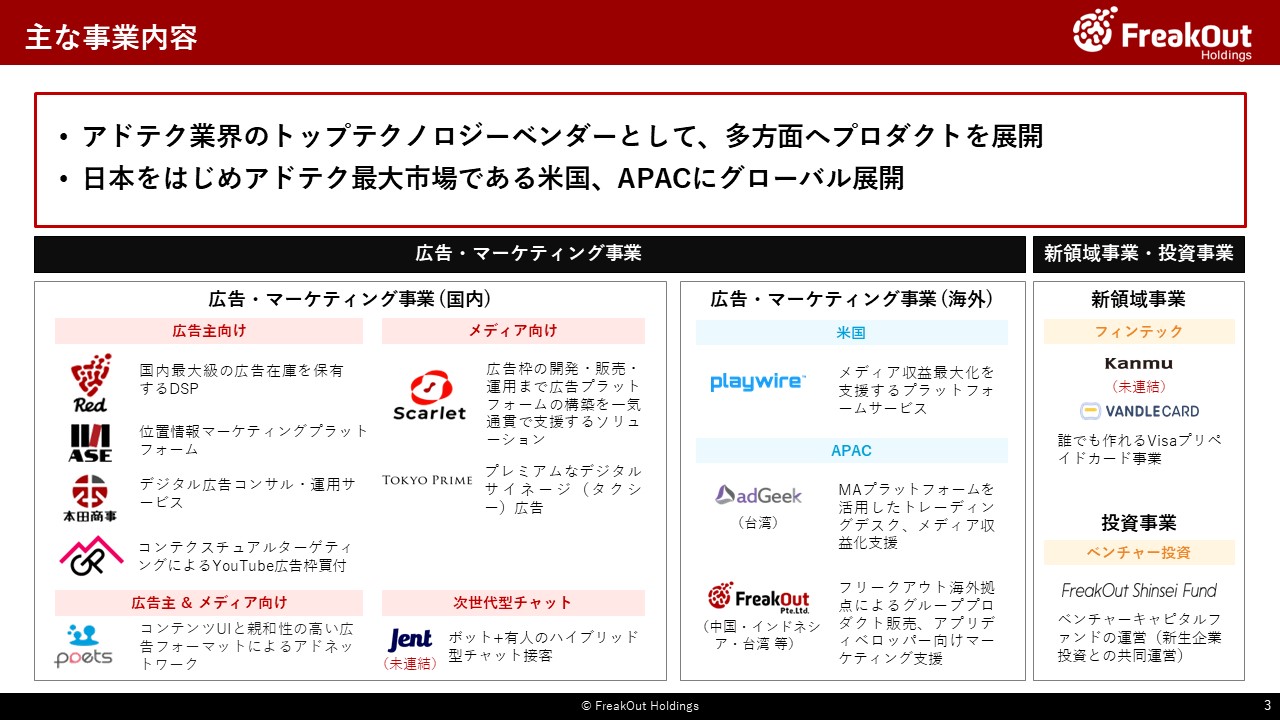The width and height of the screenshot is (1280, 720).
Task: Click the ベンチャーキャピタルファンドの運営 description
Action: point(1139,637)
